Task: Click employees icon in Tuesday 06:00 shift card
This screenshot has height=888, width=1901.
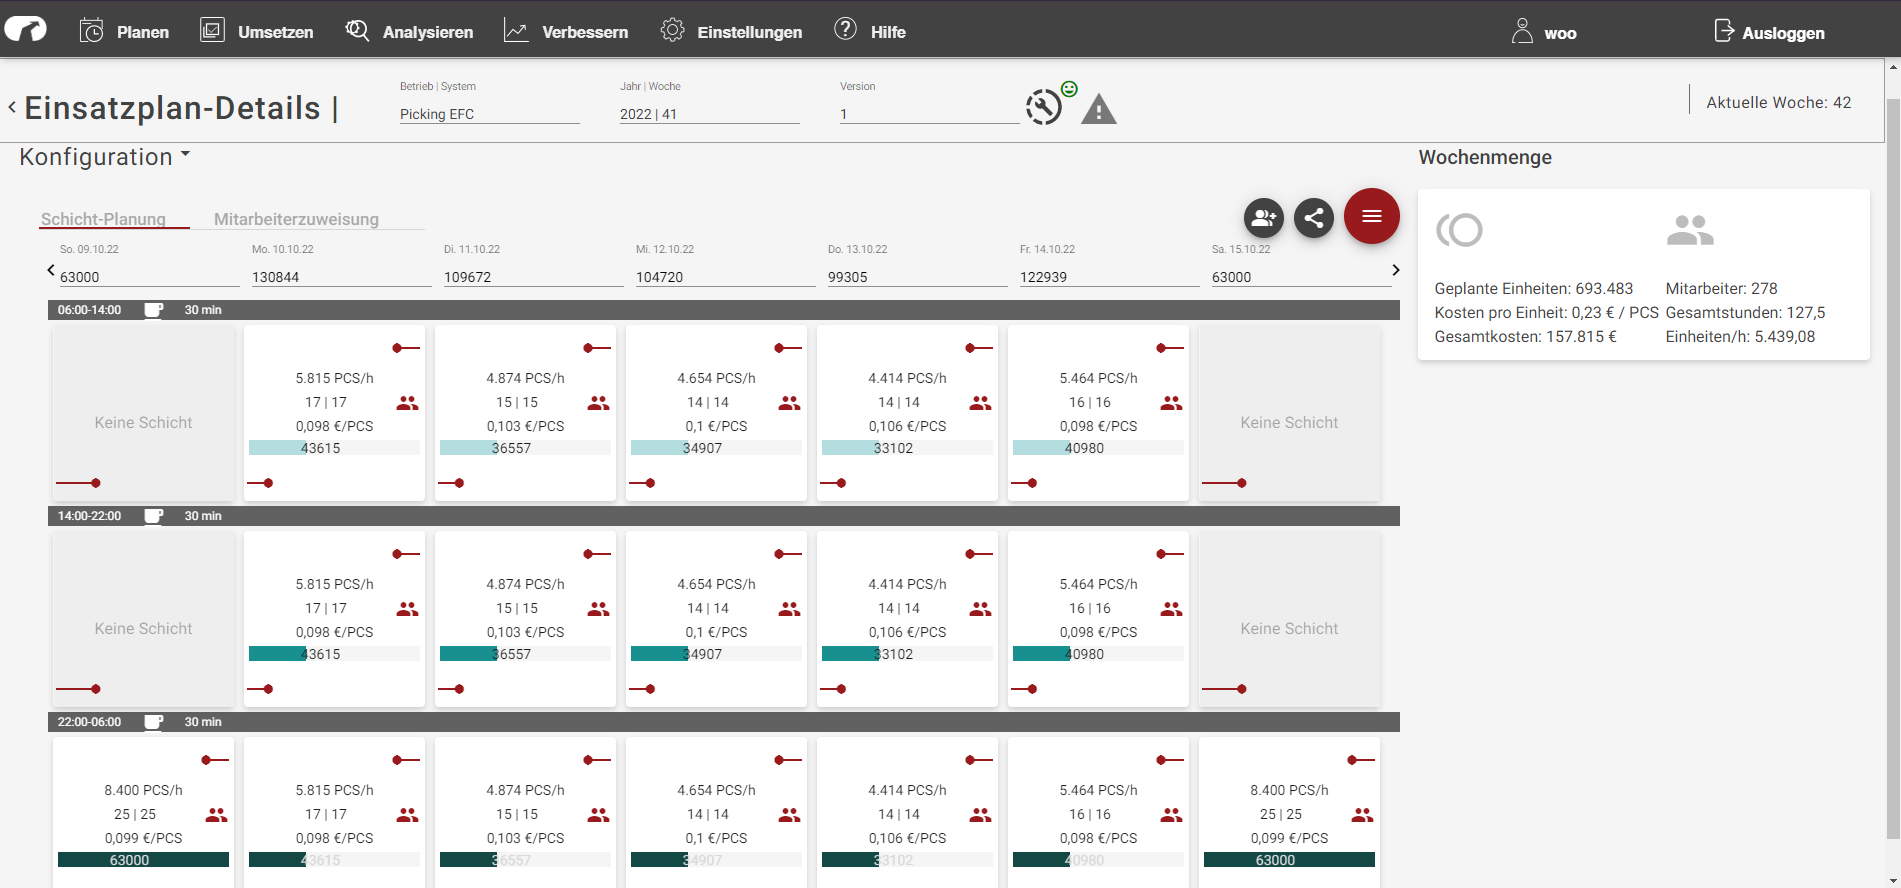Action: [598, 403]
